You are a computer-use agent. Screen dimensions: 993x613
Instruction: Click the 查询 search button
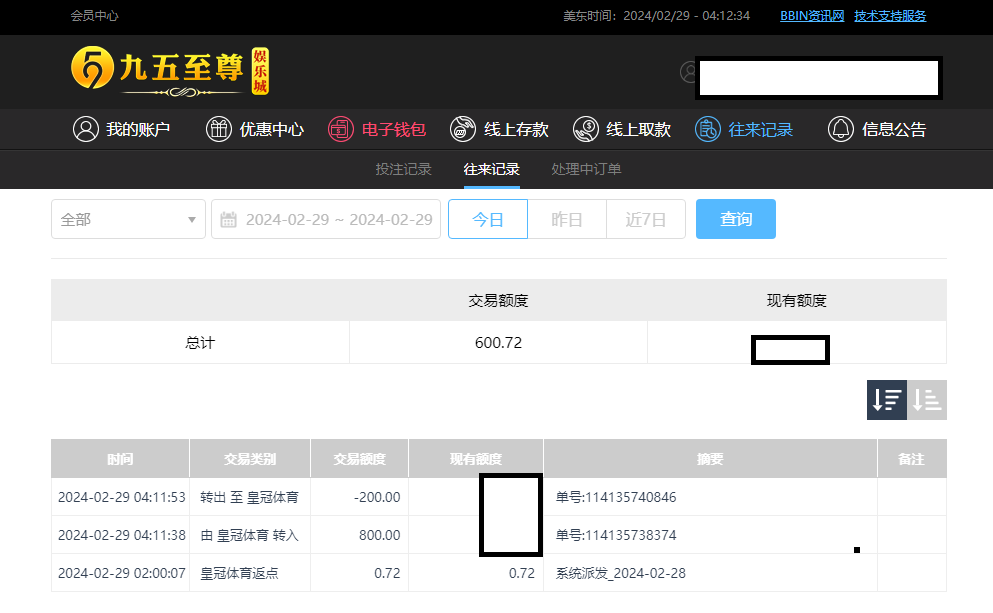point(736,219)
